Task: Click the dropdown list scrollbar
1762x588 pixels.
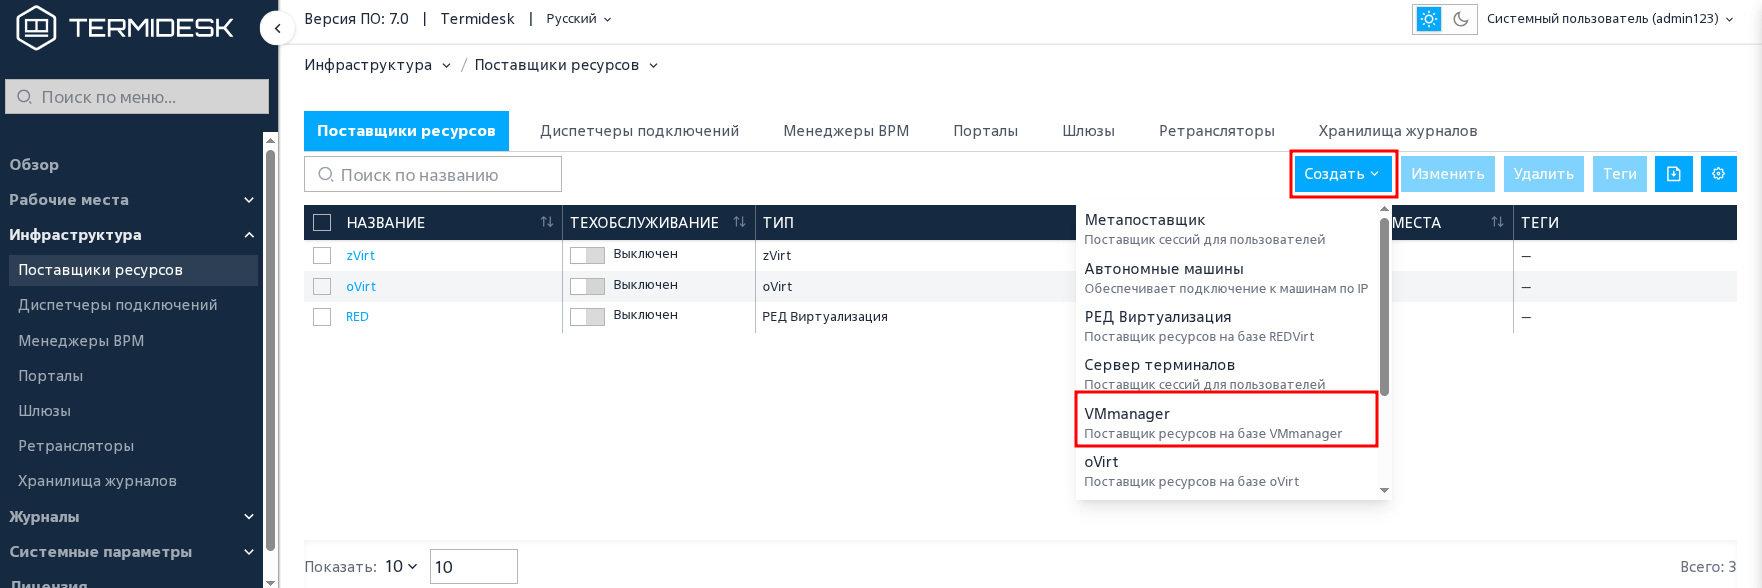Action: [1384, 305]
